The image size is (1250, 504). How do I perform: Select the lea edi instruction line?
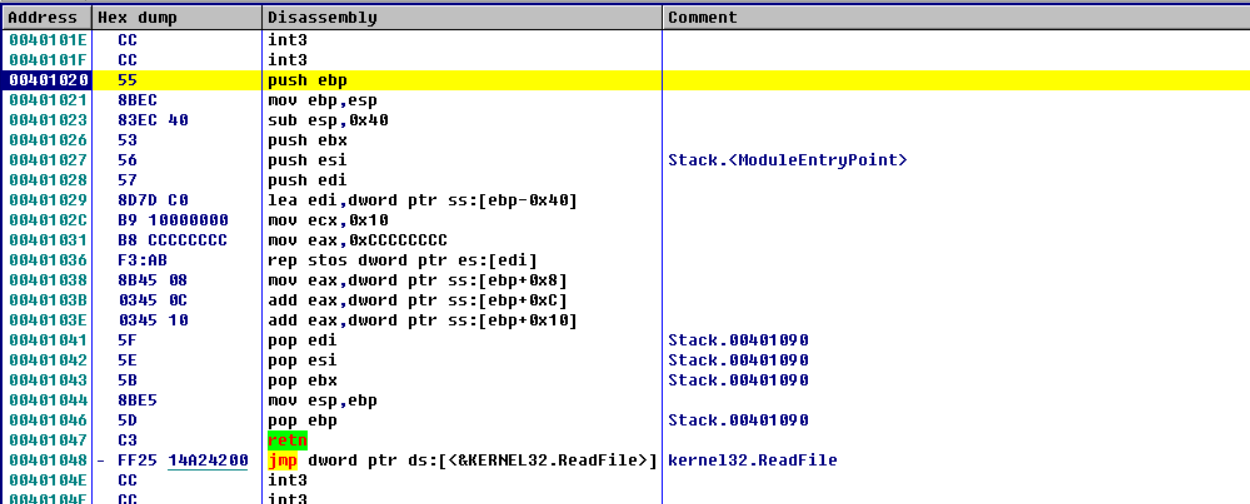(422, 200)
